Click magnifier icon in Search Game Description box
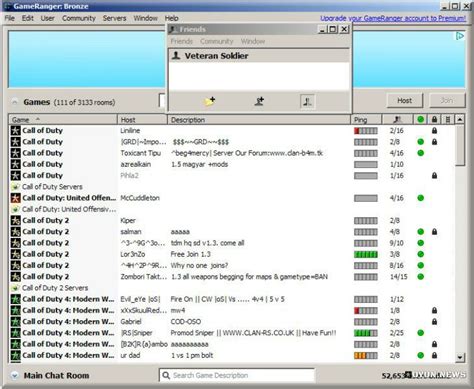 coord(166,375)
